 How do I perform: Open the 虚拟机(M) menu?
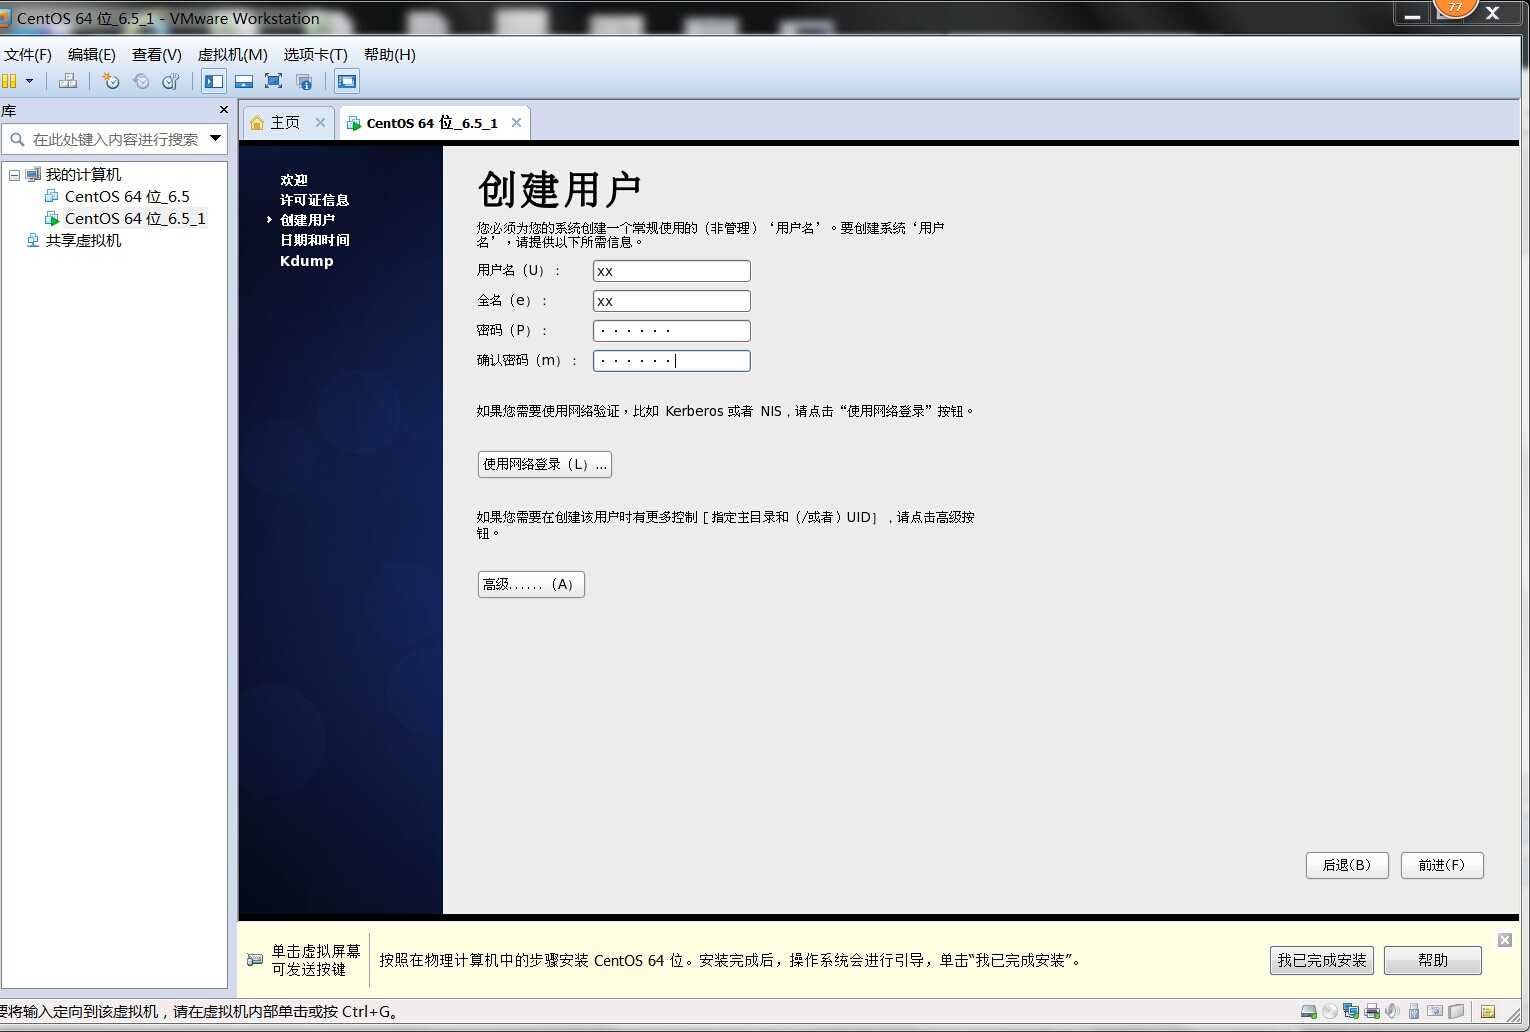pyautogui.click(x=232, y=55)
